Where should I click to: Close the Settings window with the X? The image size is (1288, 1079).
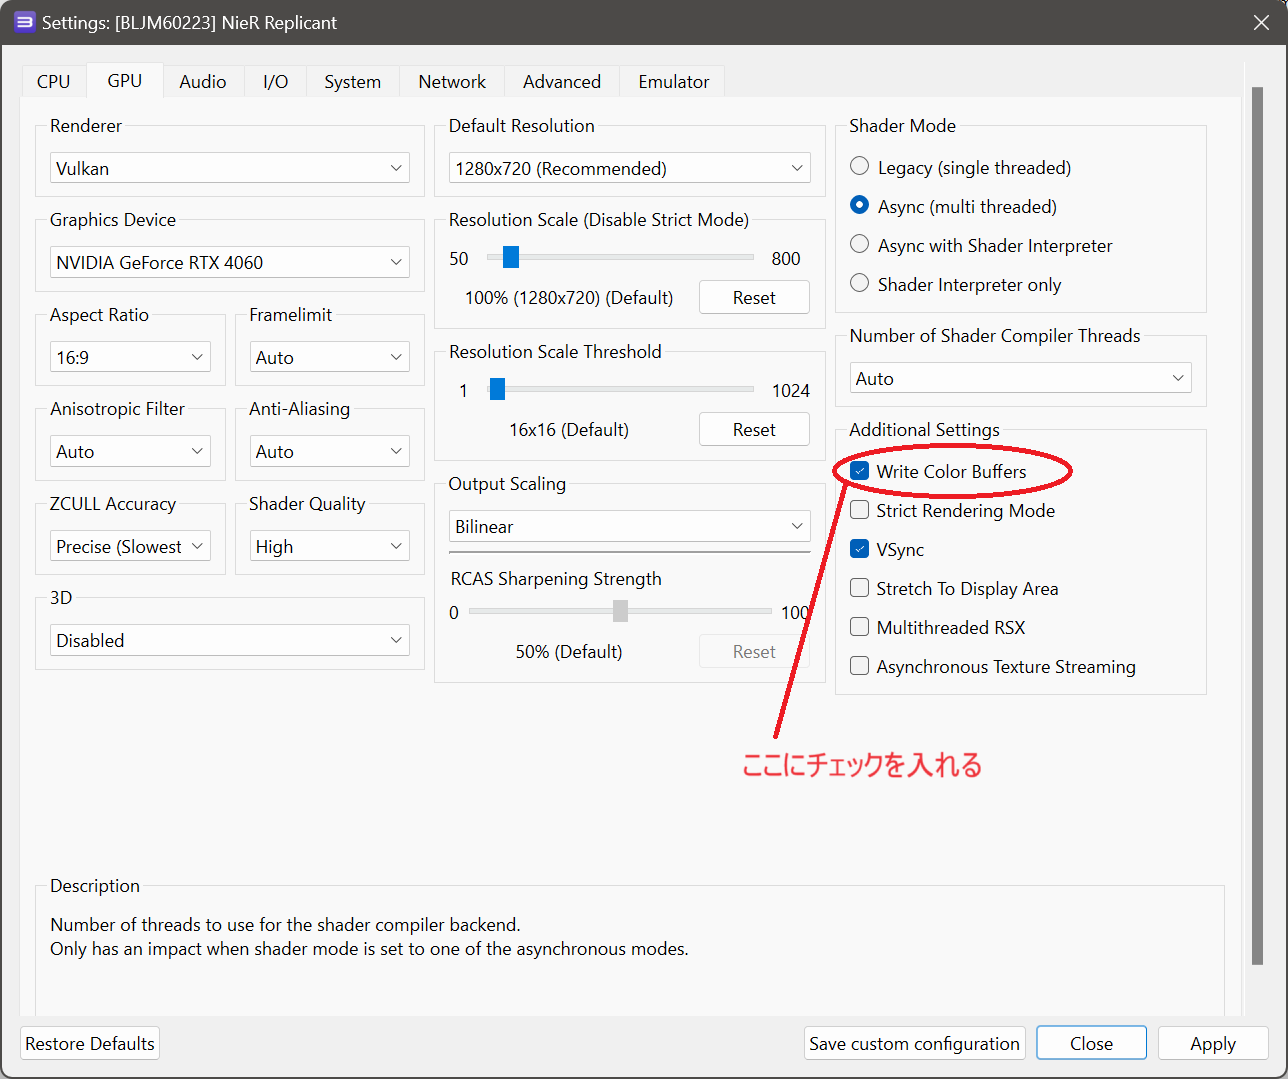tap(1261, 22)
